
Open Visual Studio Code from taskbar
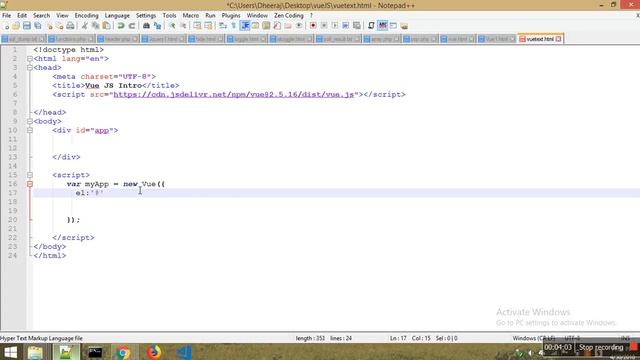(x=184, y=352)
